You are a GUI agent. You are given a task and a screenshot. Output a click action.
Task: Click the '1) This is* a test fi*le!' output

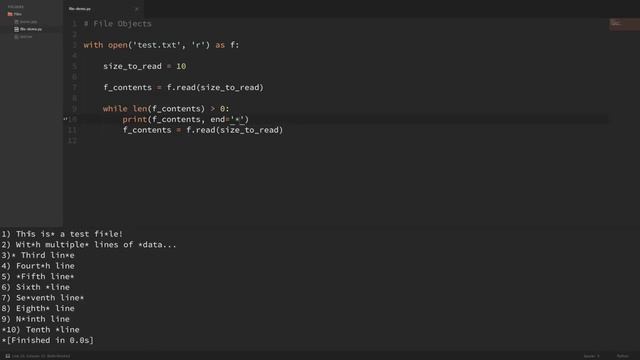pyautogui.click(x=62, y=234)
